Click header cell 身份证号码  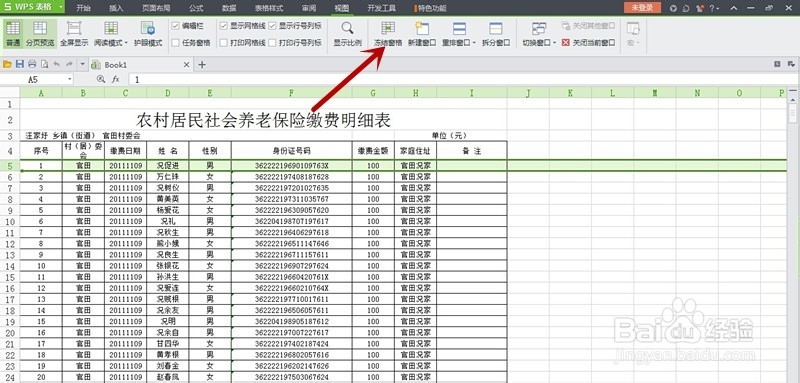[x=291, y=151]
